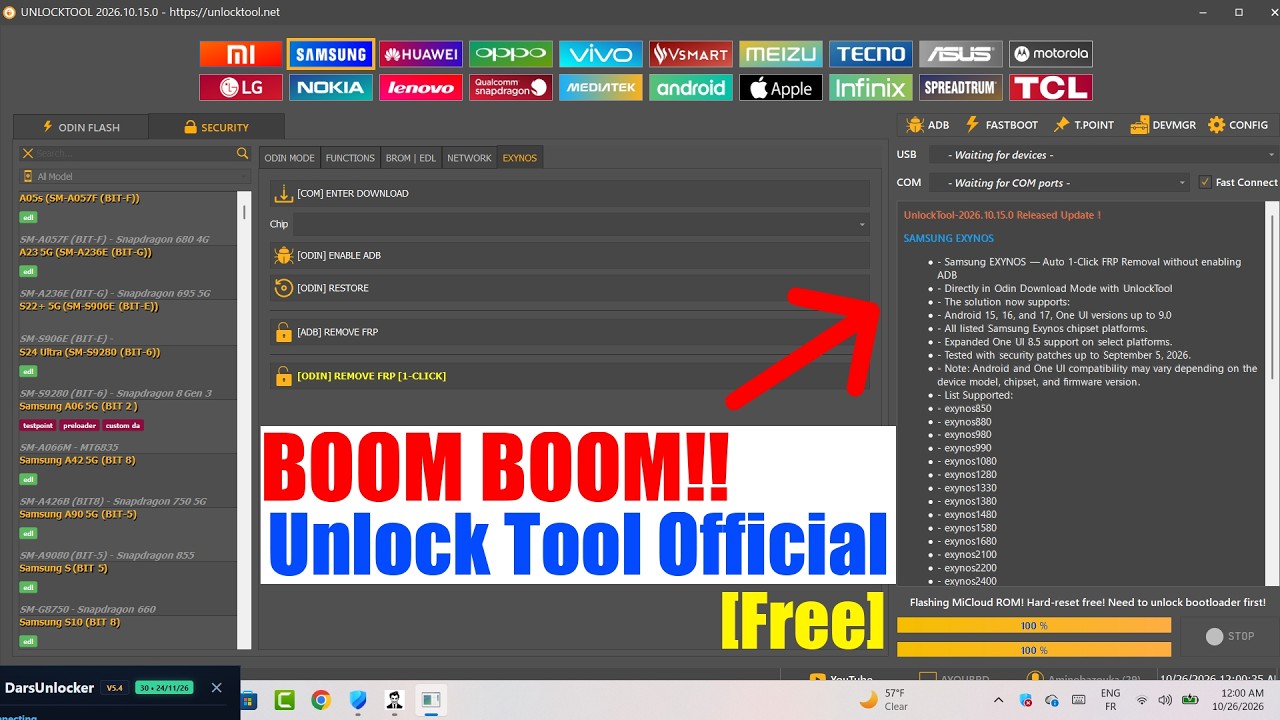This screenshot has height=720, width=1280.
Task: Open the BROM | EDL tab
Action: click(x=411, y=158)
